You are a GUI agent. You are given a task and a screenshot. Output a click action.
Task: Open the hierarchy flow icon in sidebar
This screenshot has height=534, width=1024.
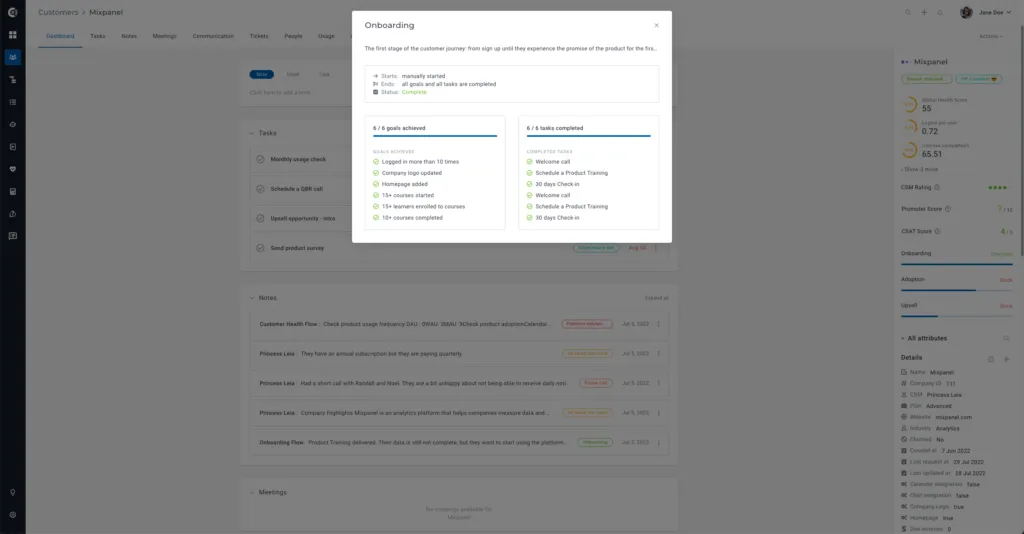[x=12, y=80]
